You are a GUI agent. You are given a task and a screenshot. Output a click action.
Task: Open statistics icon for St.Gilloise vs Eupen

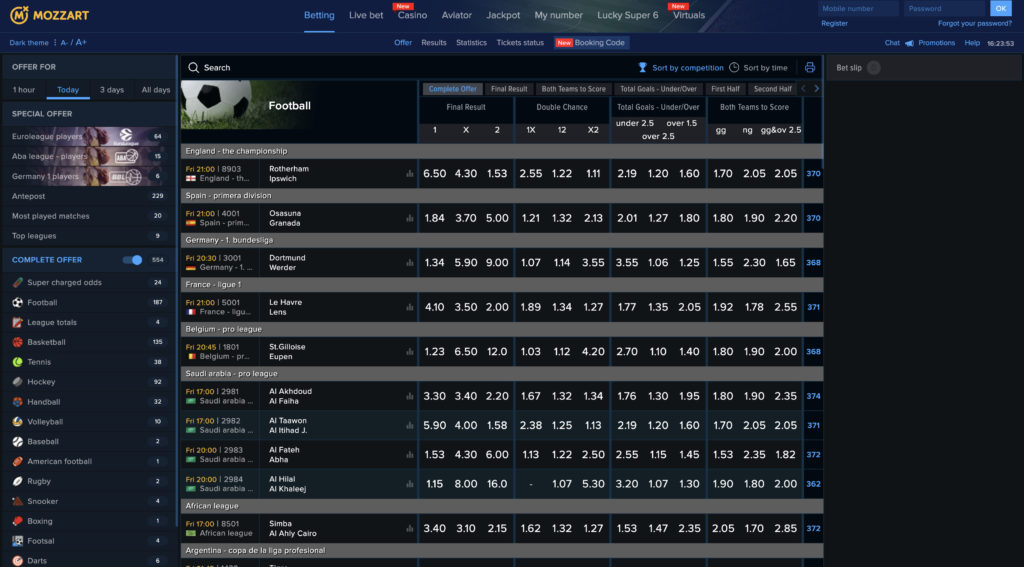410,351
